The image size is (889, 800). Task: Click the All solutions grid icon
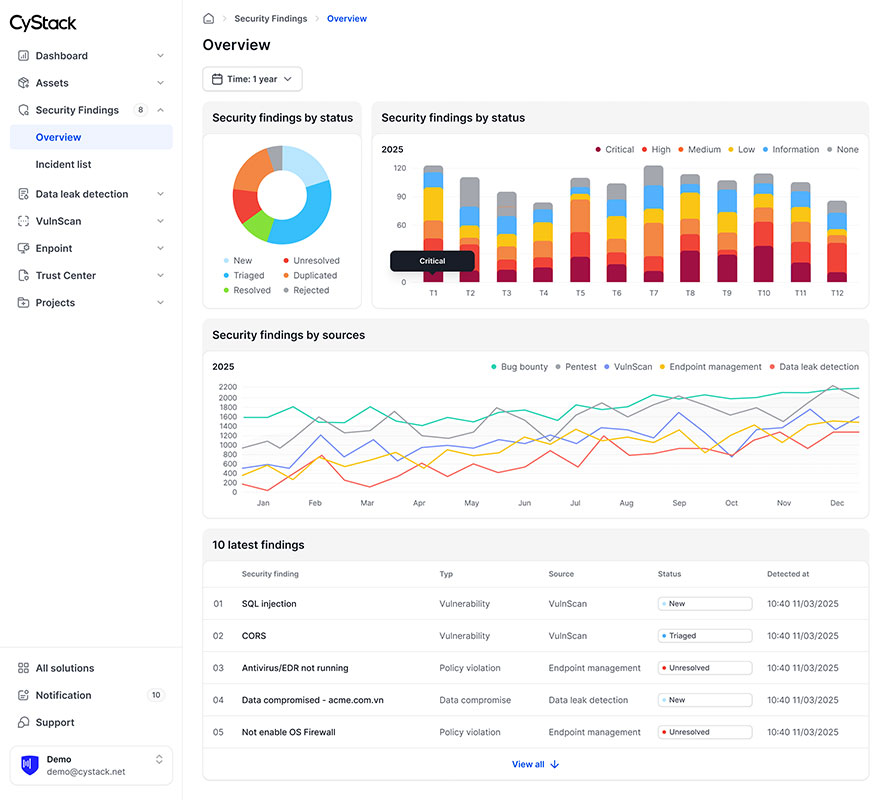tap(24, 668)
